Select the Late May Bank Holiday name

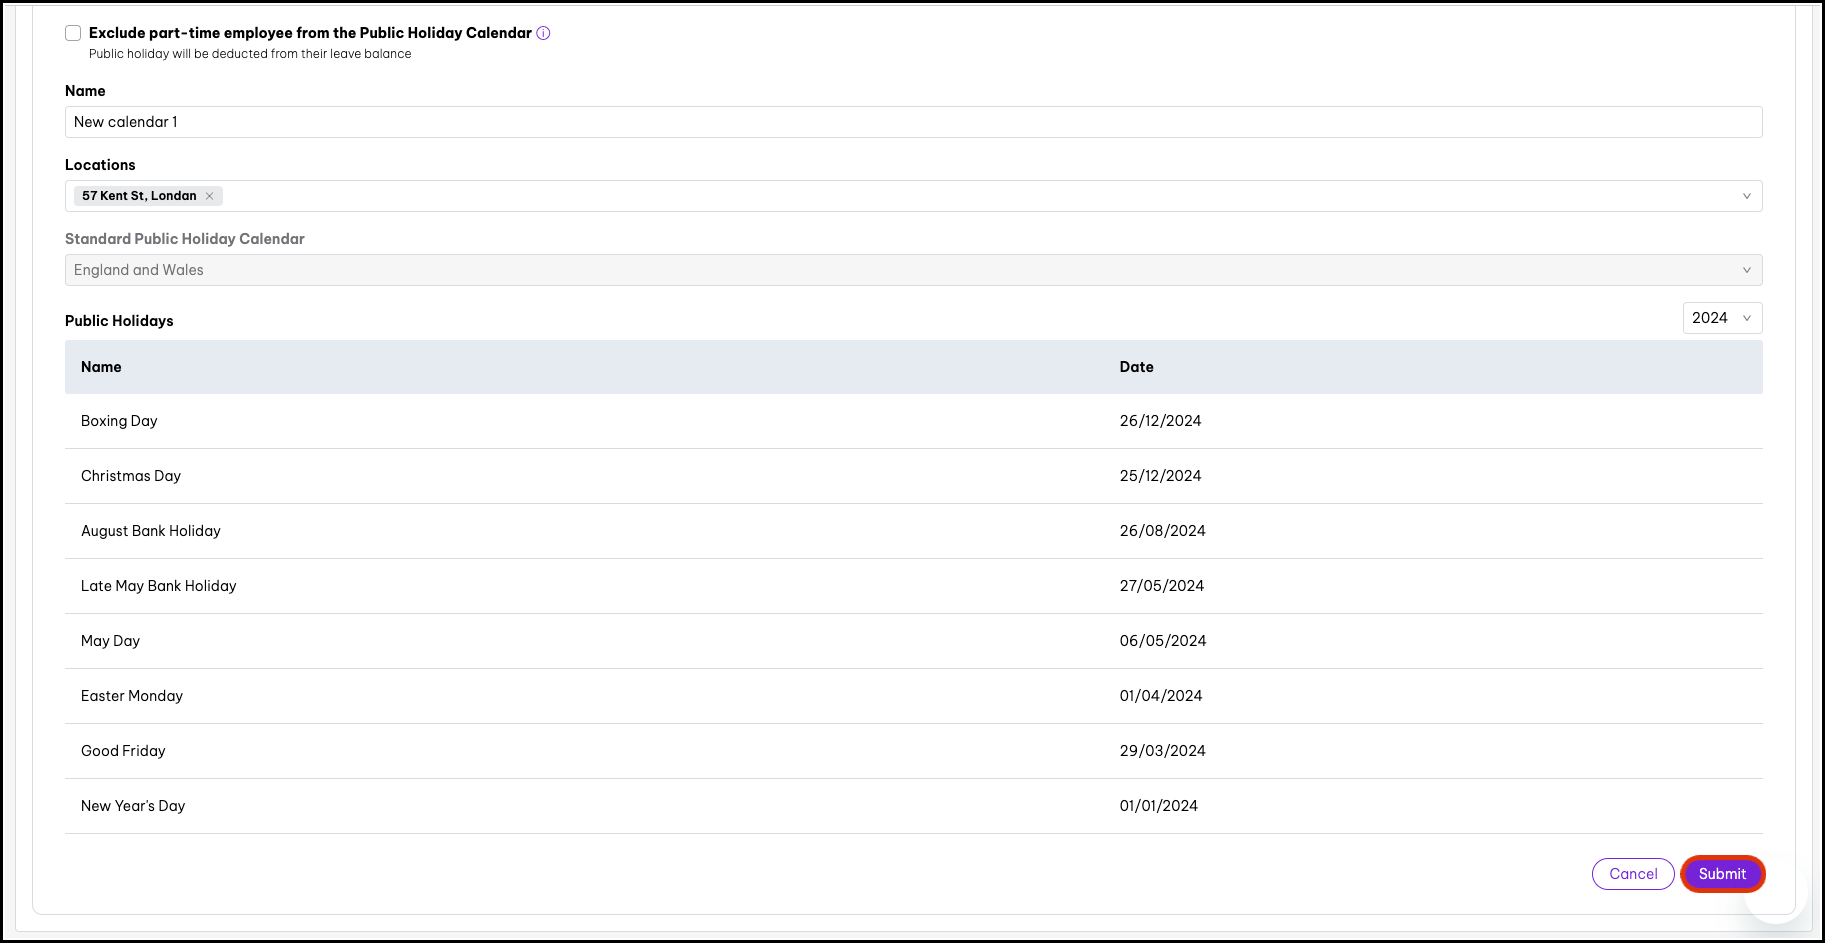[159, 586]
